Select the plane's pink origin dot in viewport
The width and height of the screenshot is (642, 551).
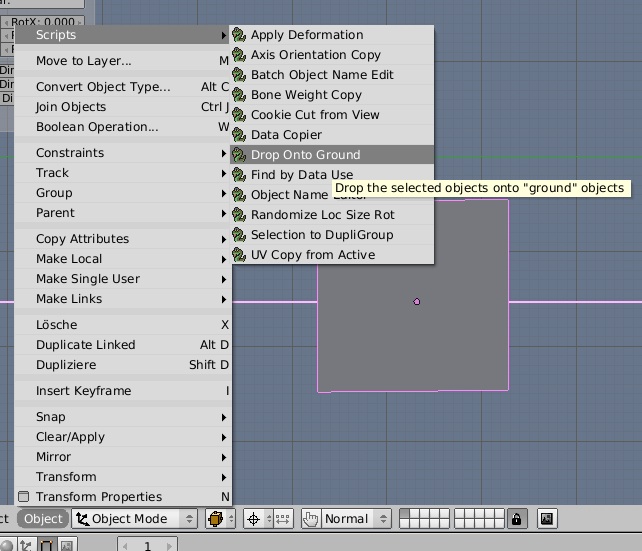coord(417,302)
